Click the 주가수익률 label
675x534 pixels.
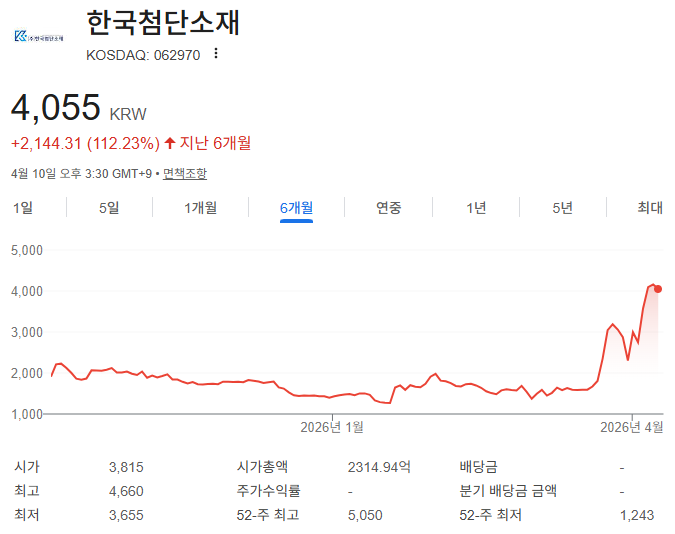tap(268, 491)
